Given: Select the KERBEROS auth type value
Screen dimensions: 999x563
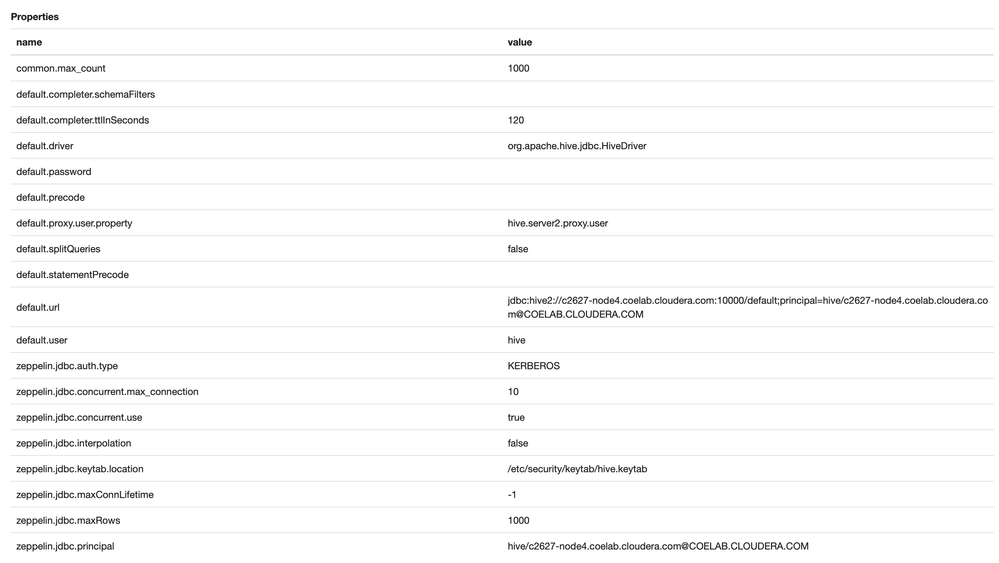Looking at the screenshot, I should [x=533, y=366].
